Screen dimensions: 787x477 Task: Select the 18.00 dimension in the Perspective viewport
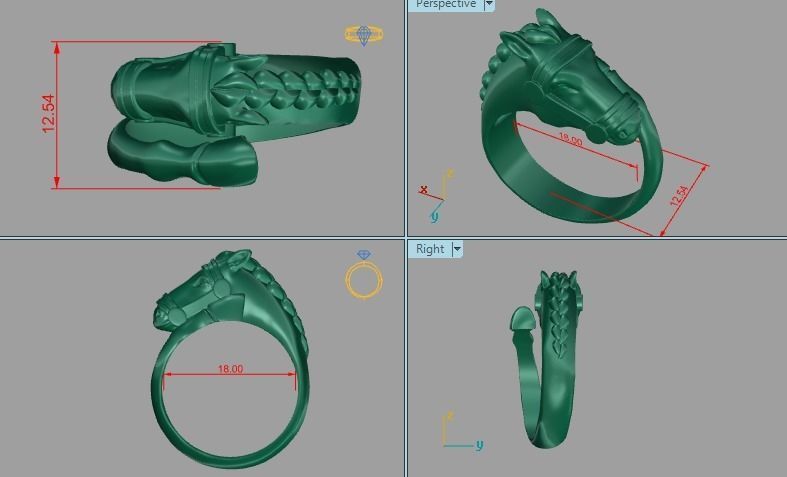coord(570,139)
